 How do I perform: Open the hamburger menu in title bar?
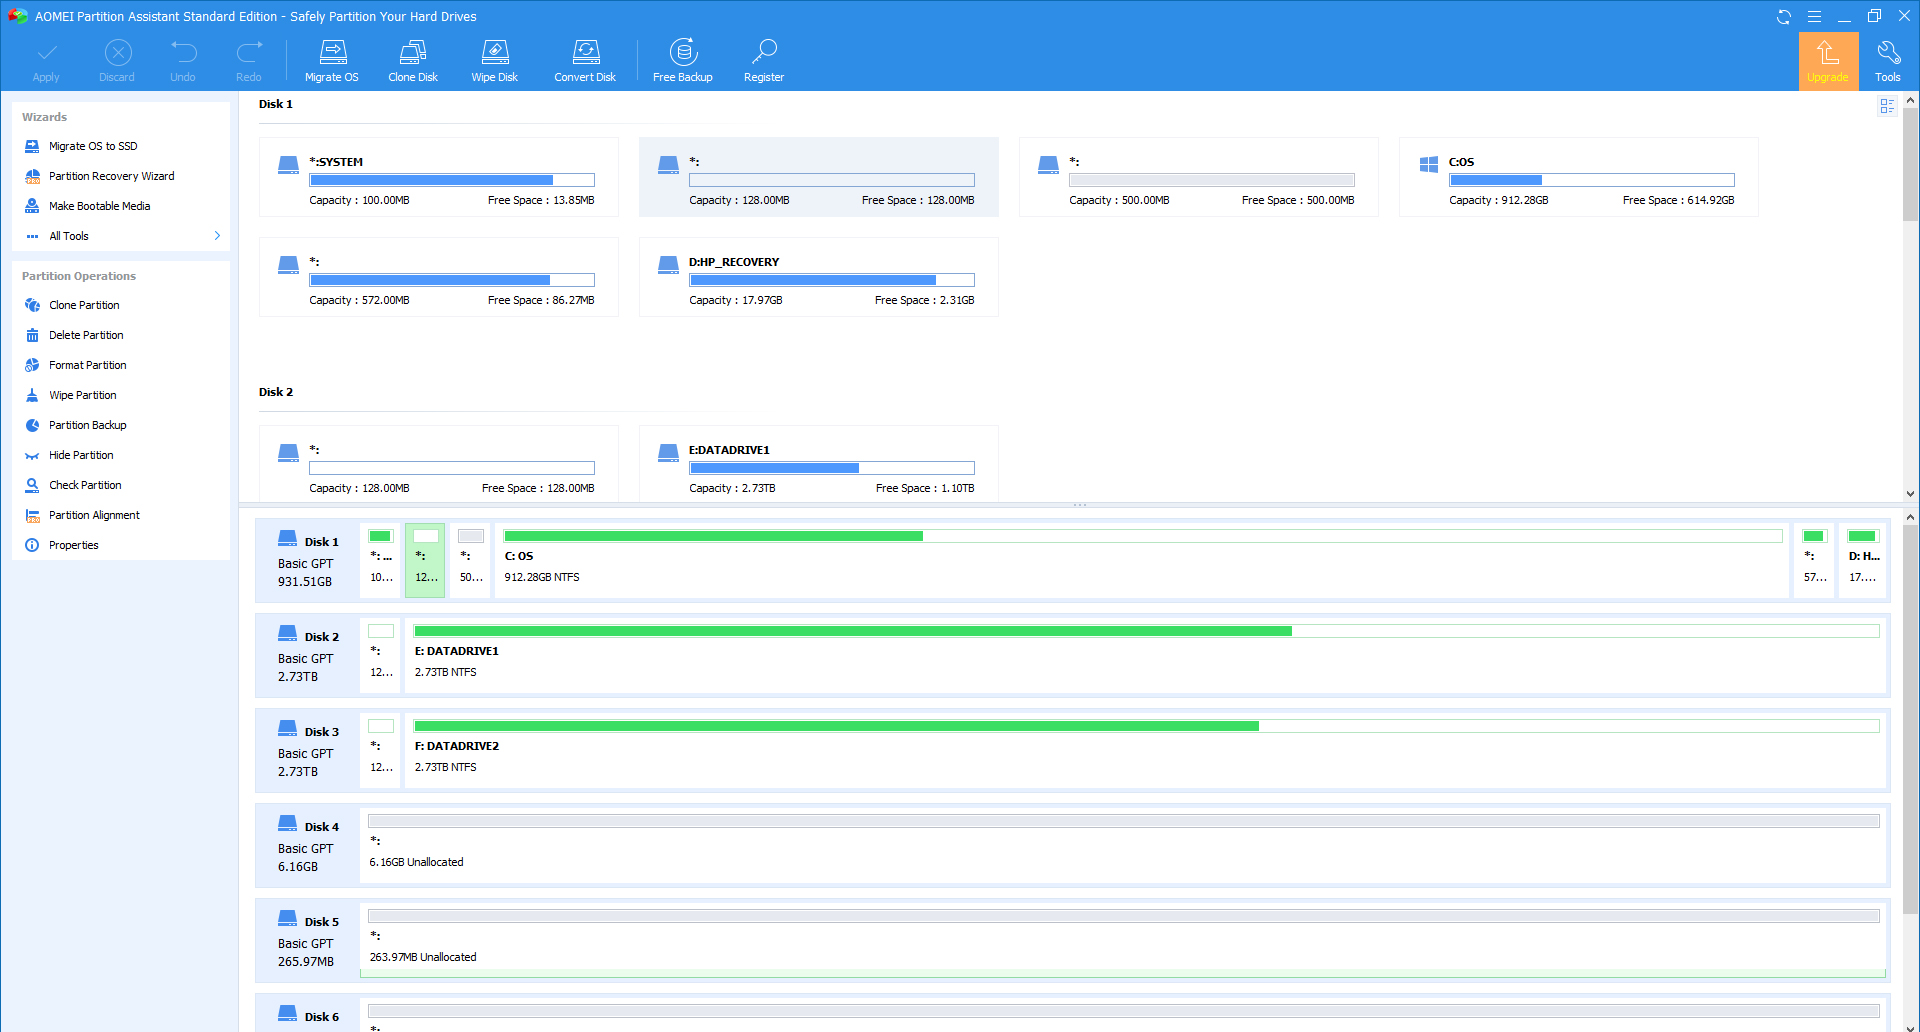tap(1814, 16)
